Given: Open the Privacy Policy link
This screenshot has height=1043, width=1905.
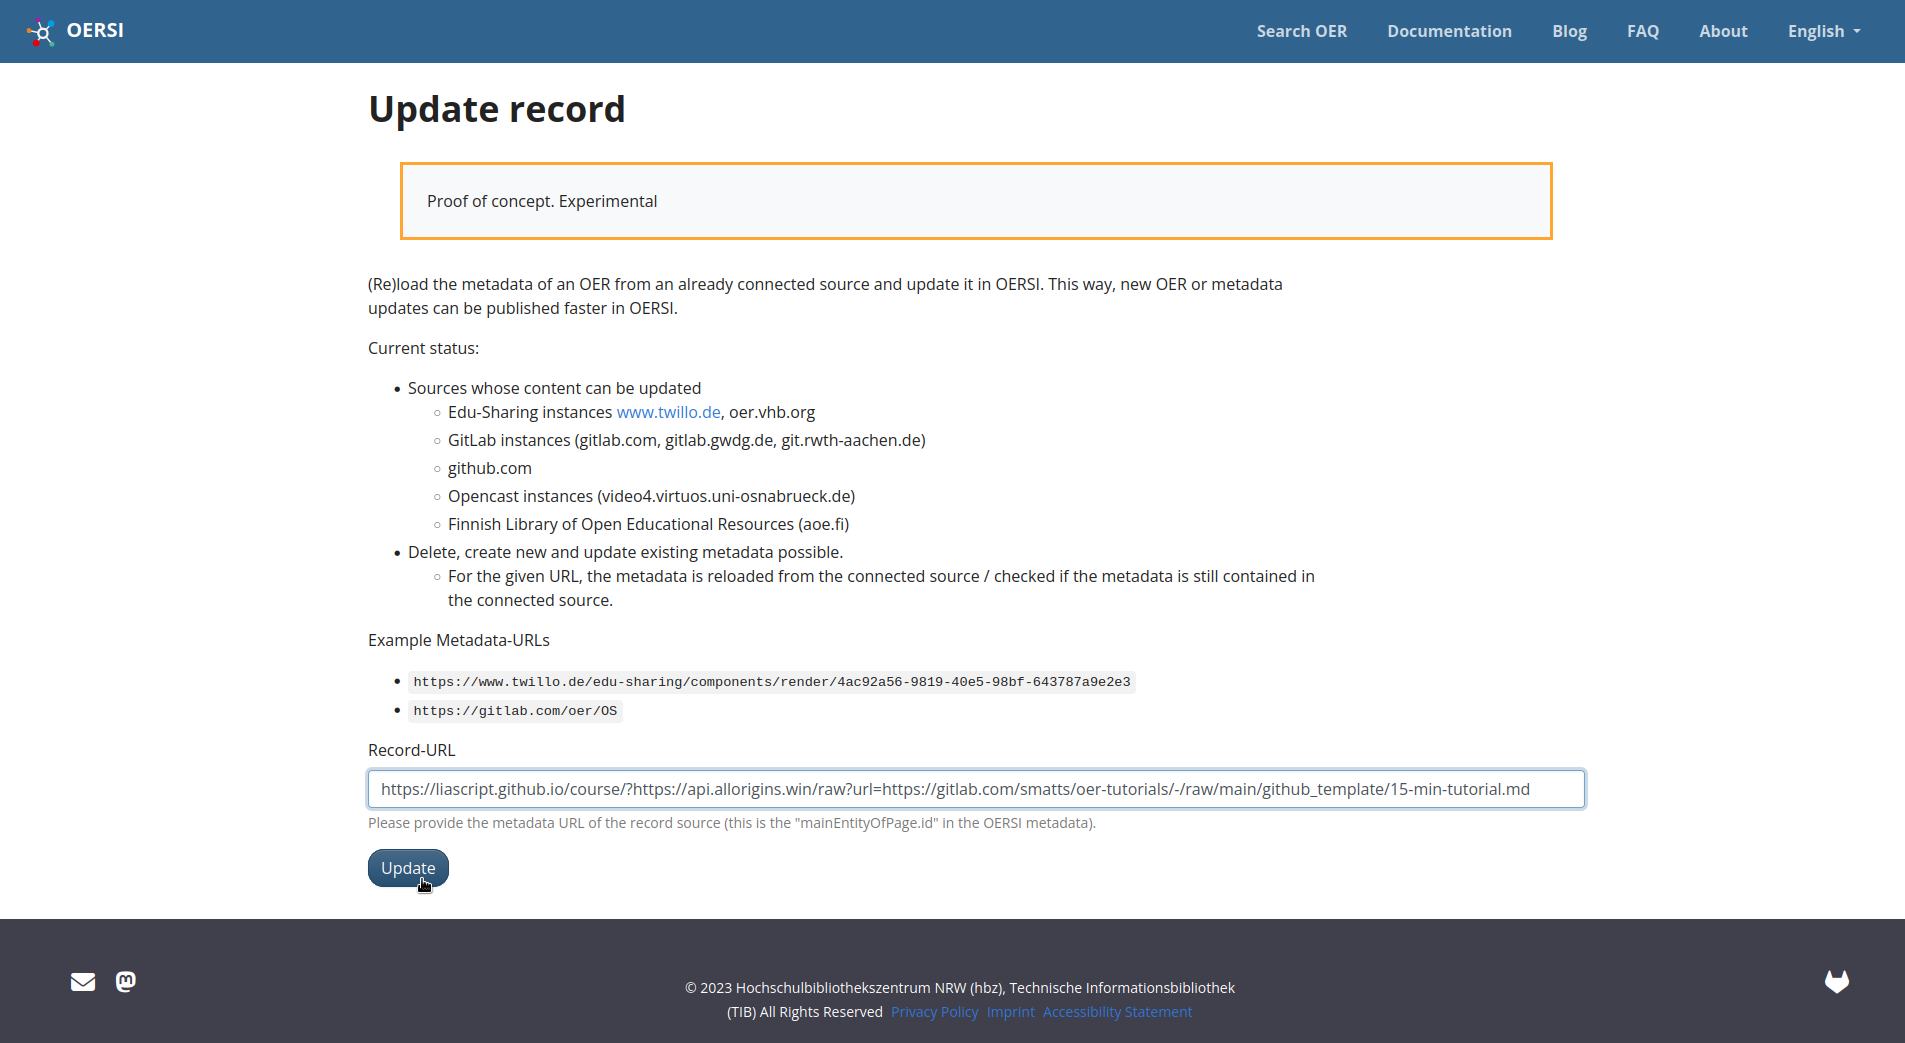Looking at the screenshot, I should 934,1011.
